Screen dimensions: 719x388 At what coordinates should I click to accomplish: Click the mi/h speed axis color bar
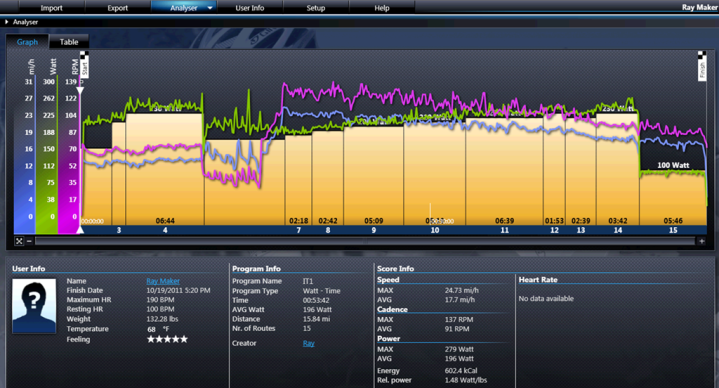[x=25, y=156]
